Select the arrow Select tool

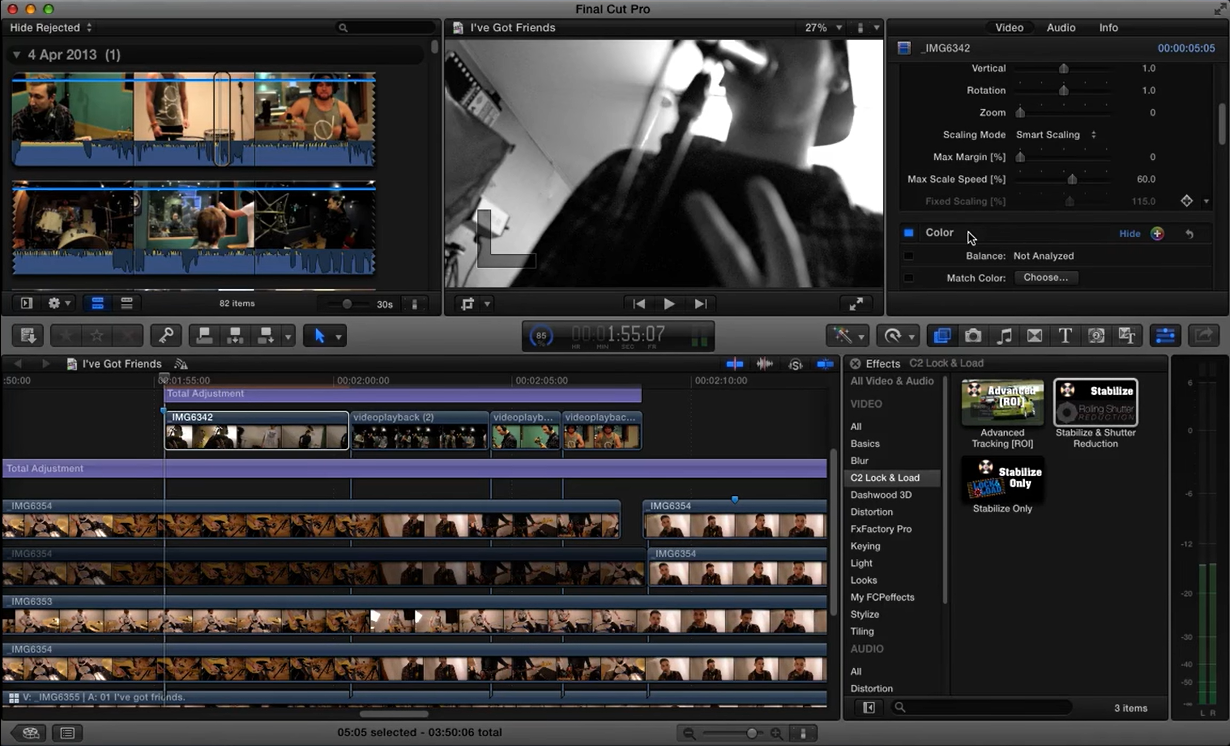point(320,336)
